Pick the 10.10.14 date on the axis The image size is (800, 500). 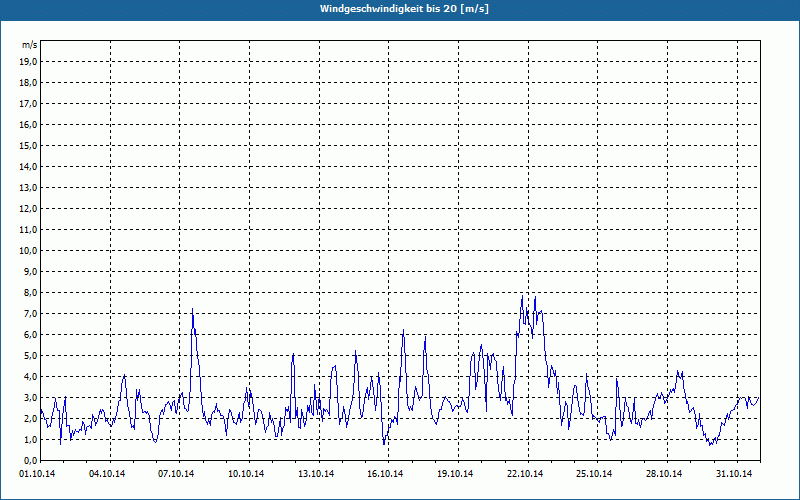[247, 474]
